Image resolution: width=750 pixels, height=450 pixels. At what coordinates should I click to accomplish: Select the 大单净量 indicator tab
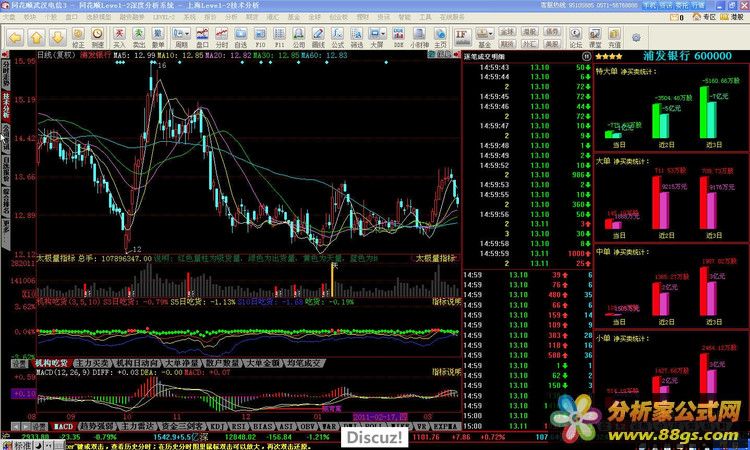click(x=181, y=363)
